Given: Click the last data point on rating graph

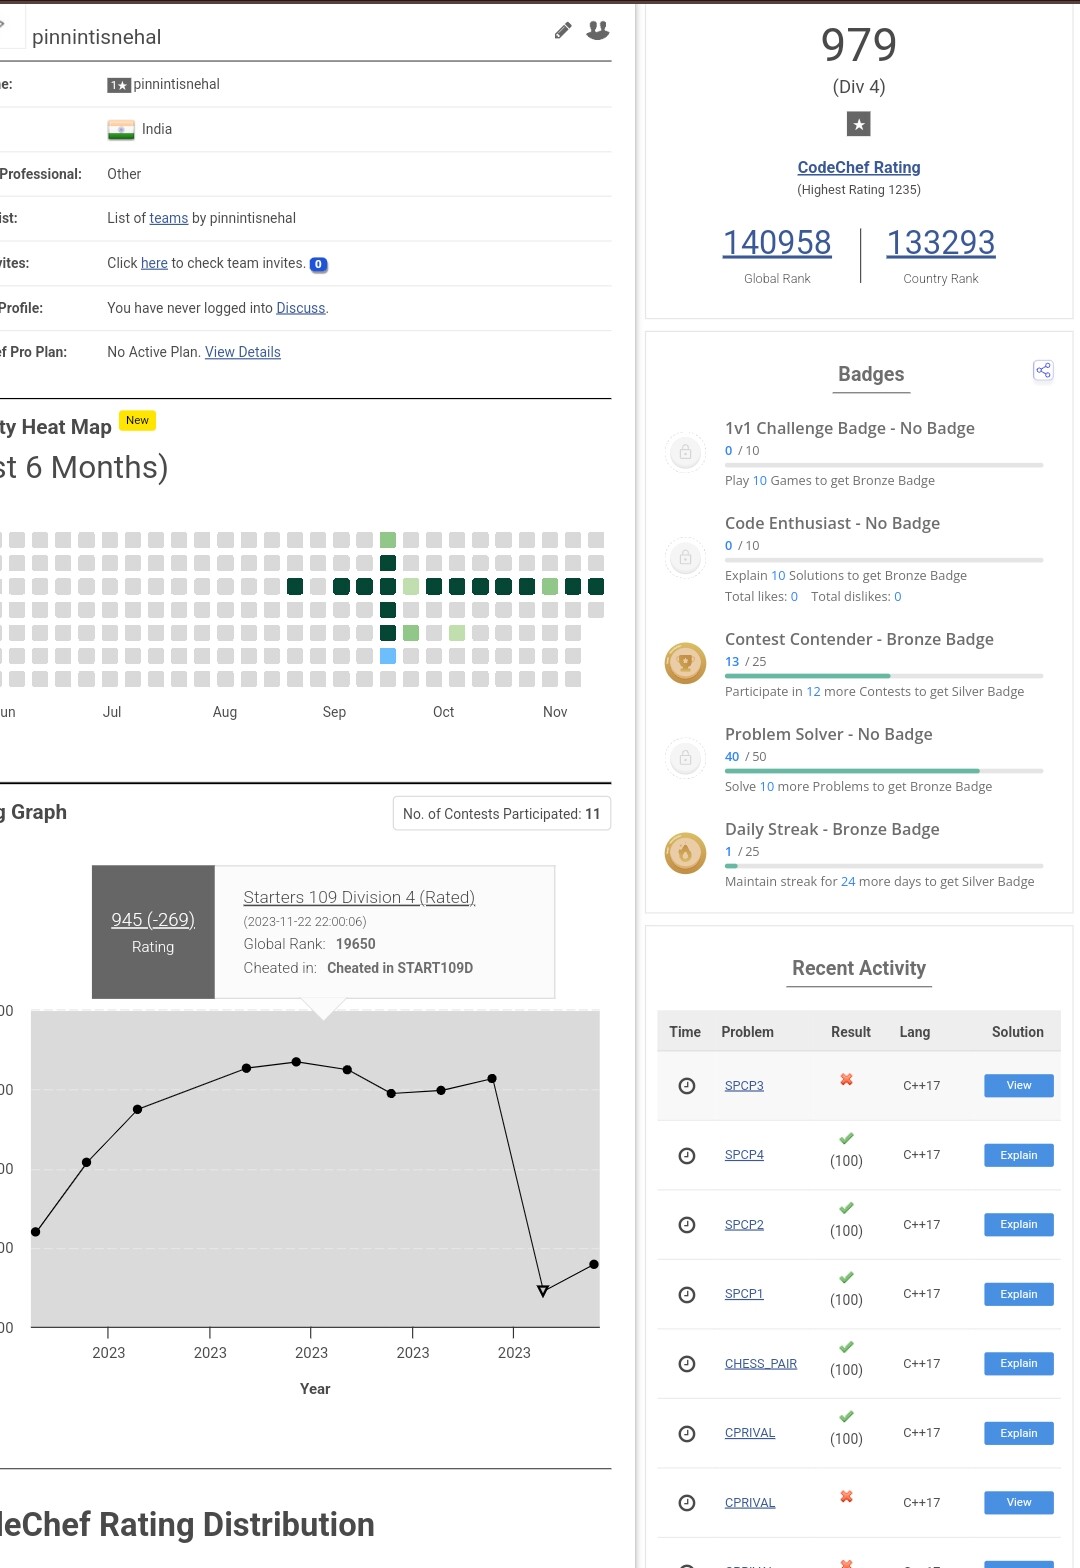Looking at the screenshot, I should click(594, 1265).
